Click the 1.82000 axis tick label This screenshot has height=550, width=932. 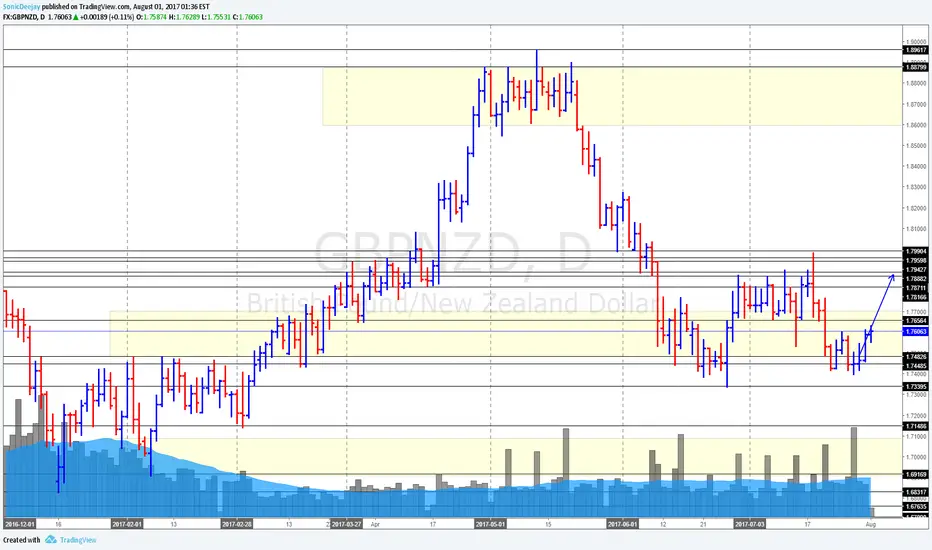point(916,208)
